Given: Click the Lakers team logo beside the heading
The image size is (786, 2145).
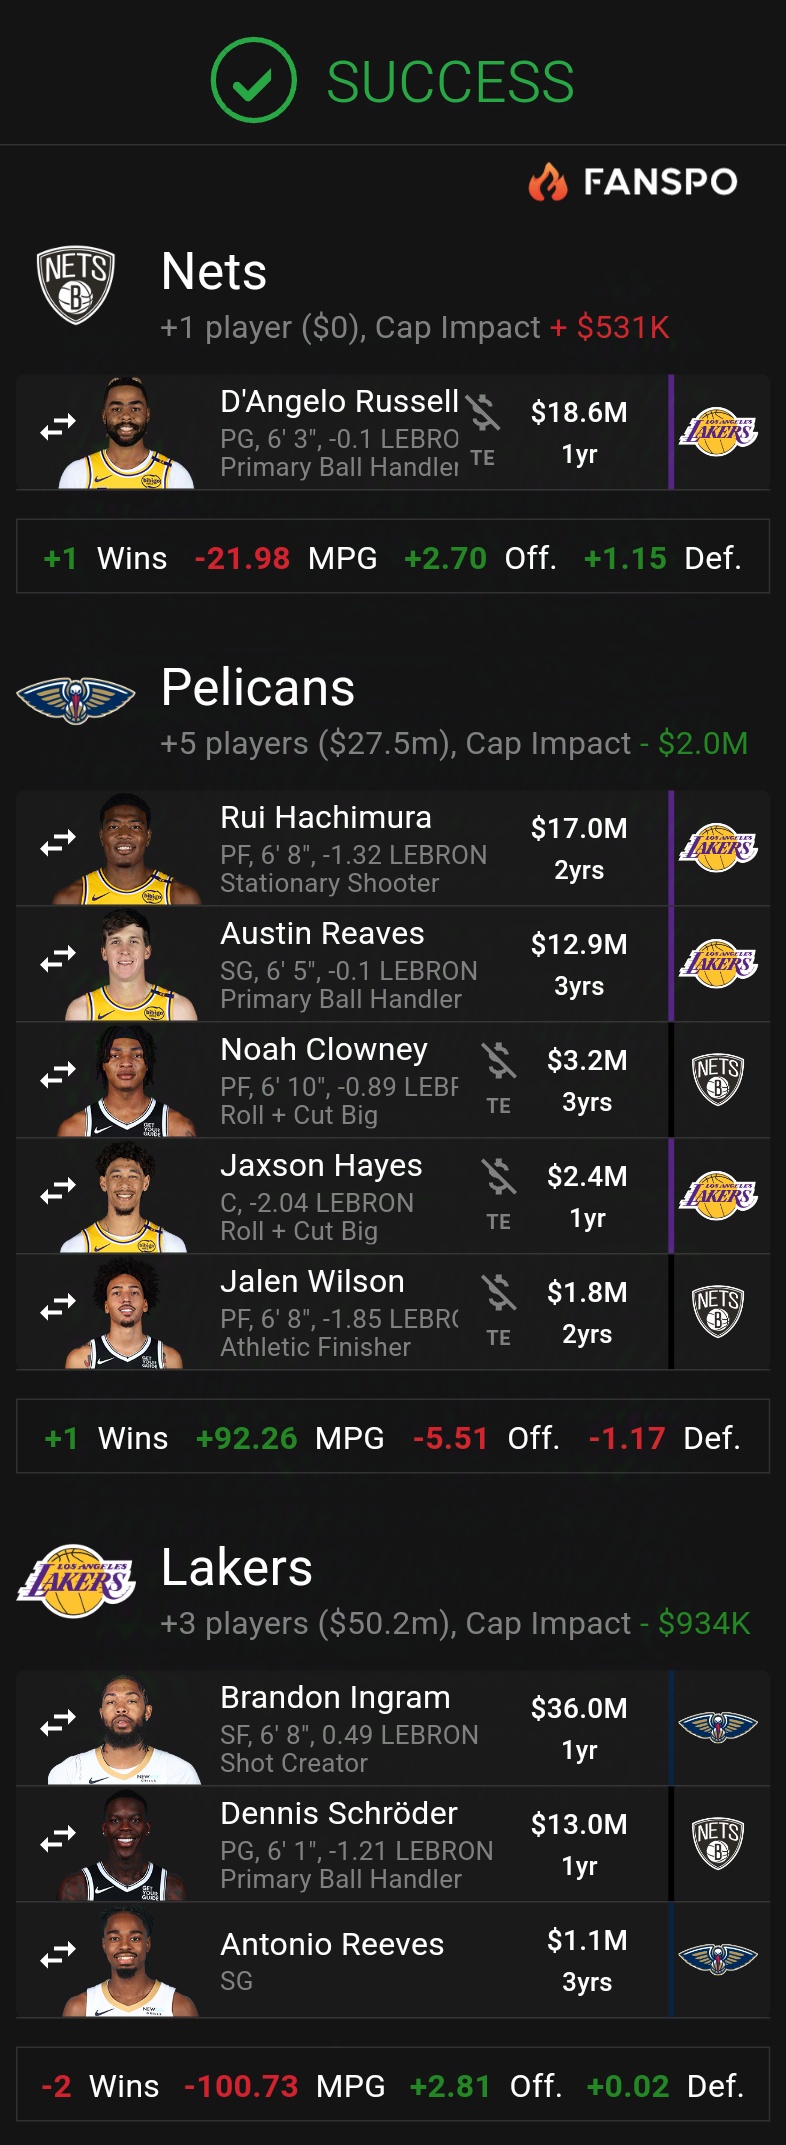Looking at the screenshot, I should pos(76,1581).
